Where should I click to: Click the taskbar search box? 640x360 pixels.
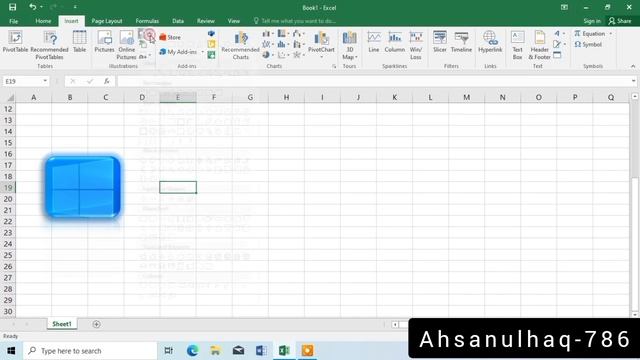[x=90, y=351]
